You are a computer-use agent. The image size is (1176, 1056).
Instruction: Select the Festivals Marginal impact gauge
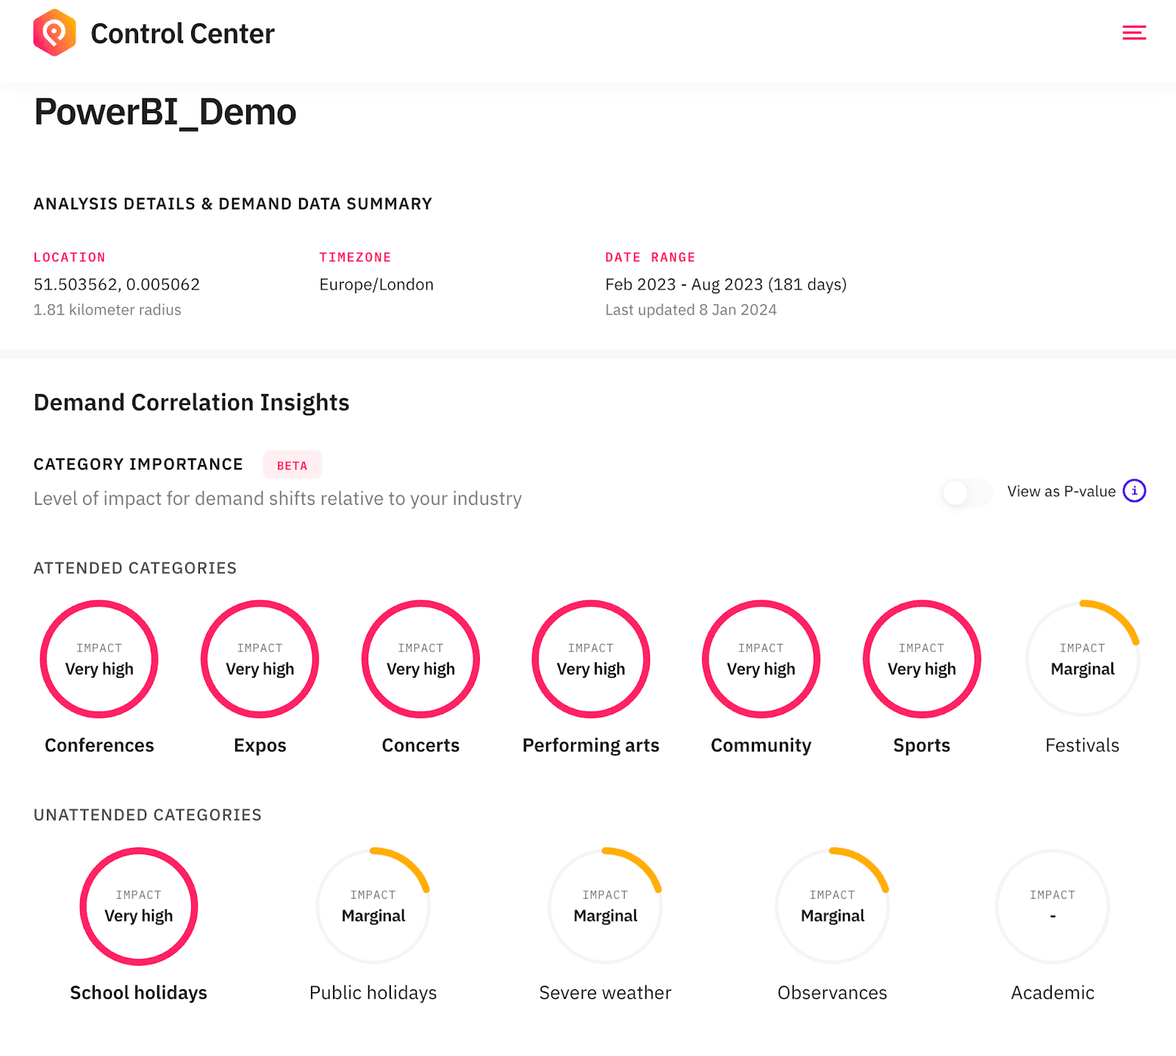pos(1083,659)
